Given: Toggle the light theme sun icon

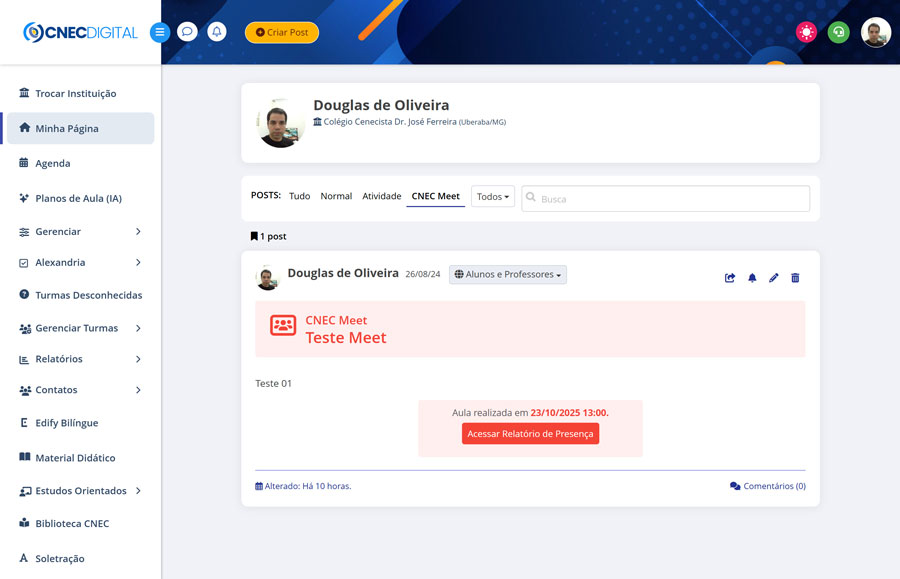Looking at the screenshot, I should coord(806,32).
